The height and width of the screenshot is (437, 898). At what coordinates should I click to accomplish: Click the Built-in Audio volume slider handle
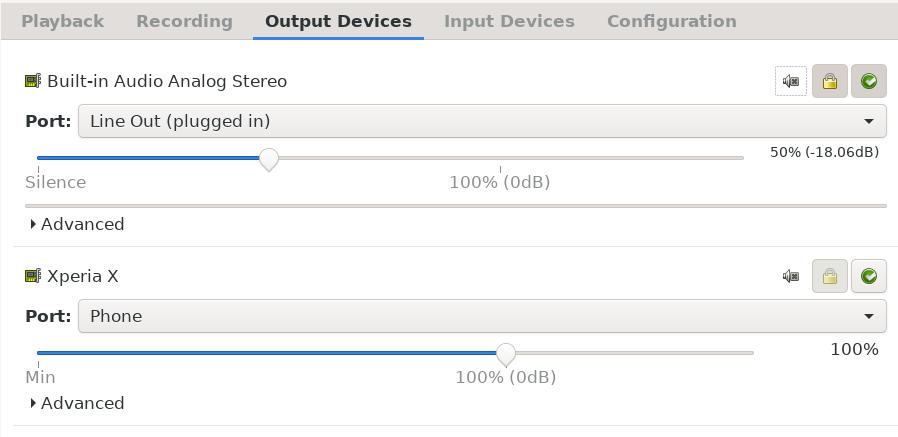269,159
